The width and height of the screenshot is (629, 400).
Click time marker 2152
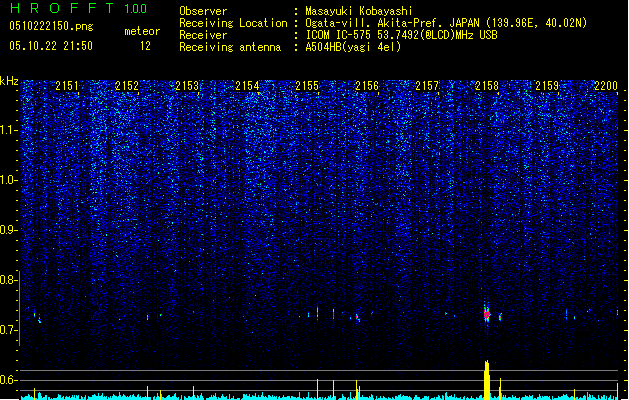(127, 86)
